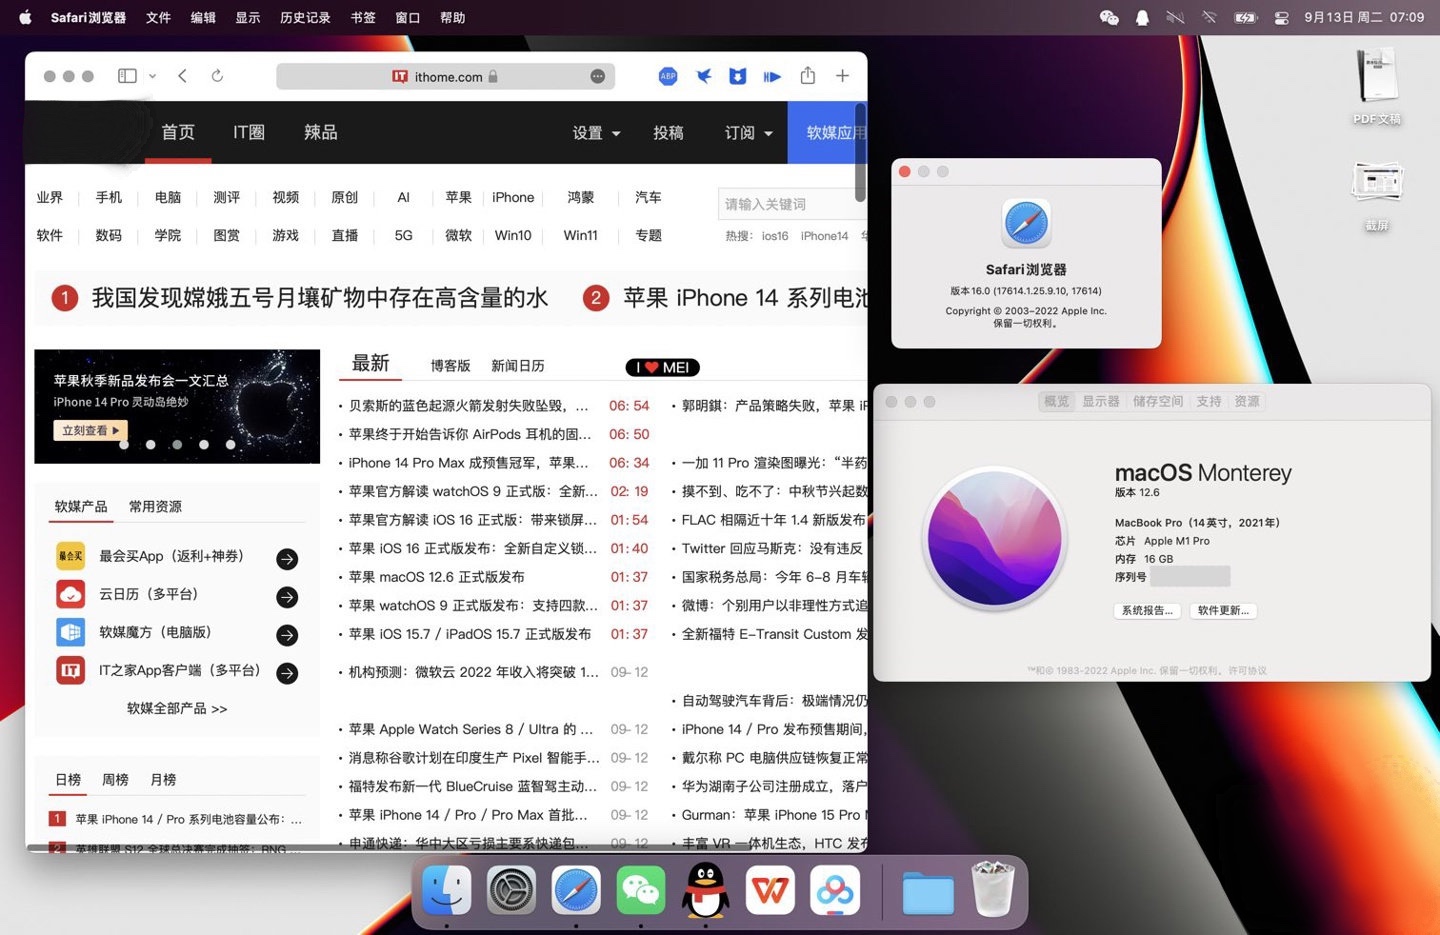Viewport: 1440px width, 935px height.
Task: Open arrow next to IT之家App客户端
Action: (x=287, y=673)
